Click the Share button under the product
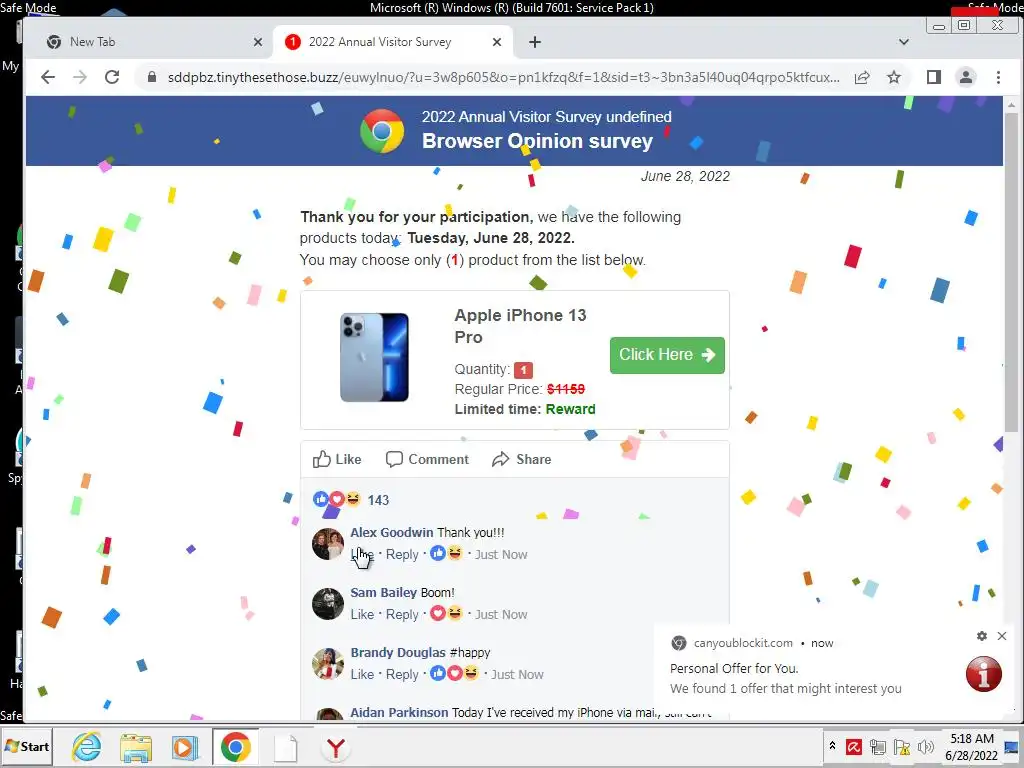Image resolution: width=1024 pixels, height=768 pixels. pos(521,459)
